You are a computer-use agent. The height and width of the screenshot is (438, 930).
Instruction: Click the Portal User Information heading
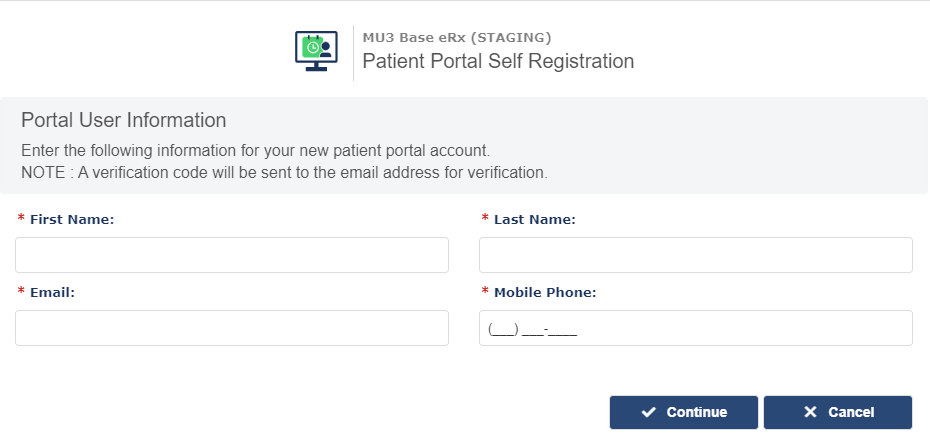pyautogui.click(x=123, y=120)
